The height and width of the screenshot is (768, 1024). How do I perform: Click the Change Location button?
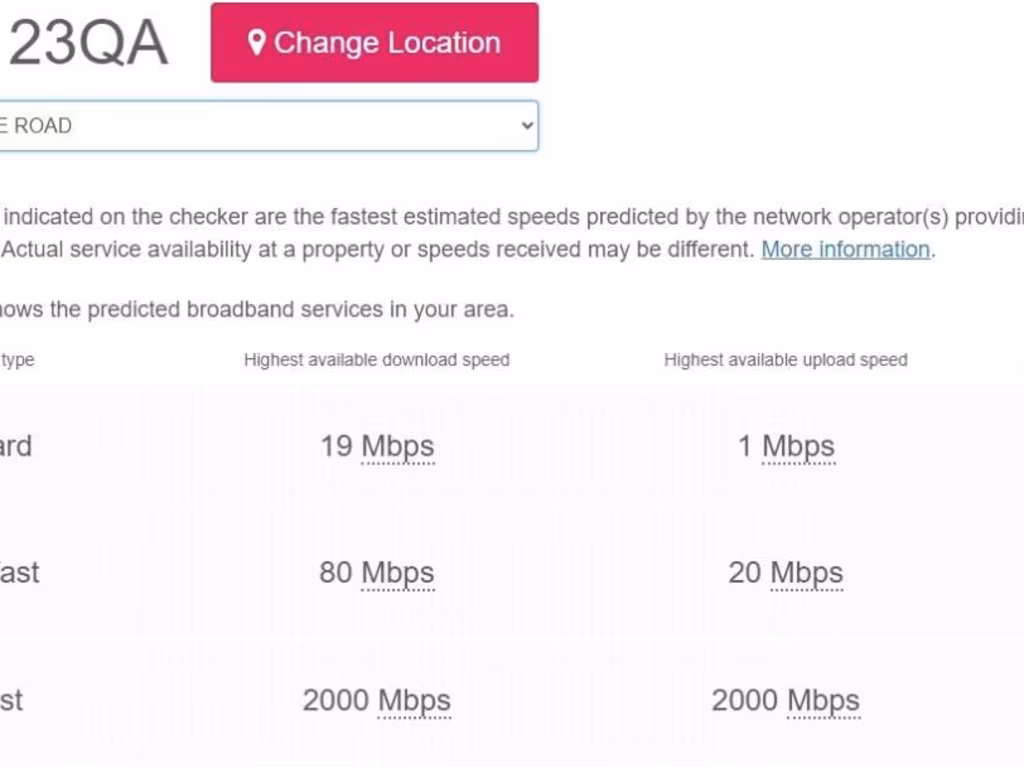pyautogui.click(x=375, y=43)
